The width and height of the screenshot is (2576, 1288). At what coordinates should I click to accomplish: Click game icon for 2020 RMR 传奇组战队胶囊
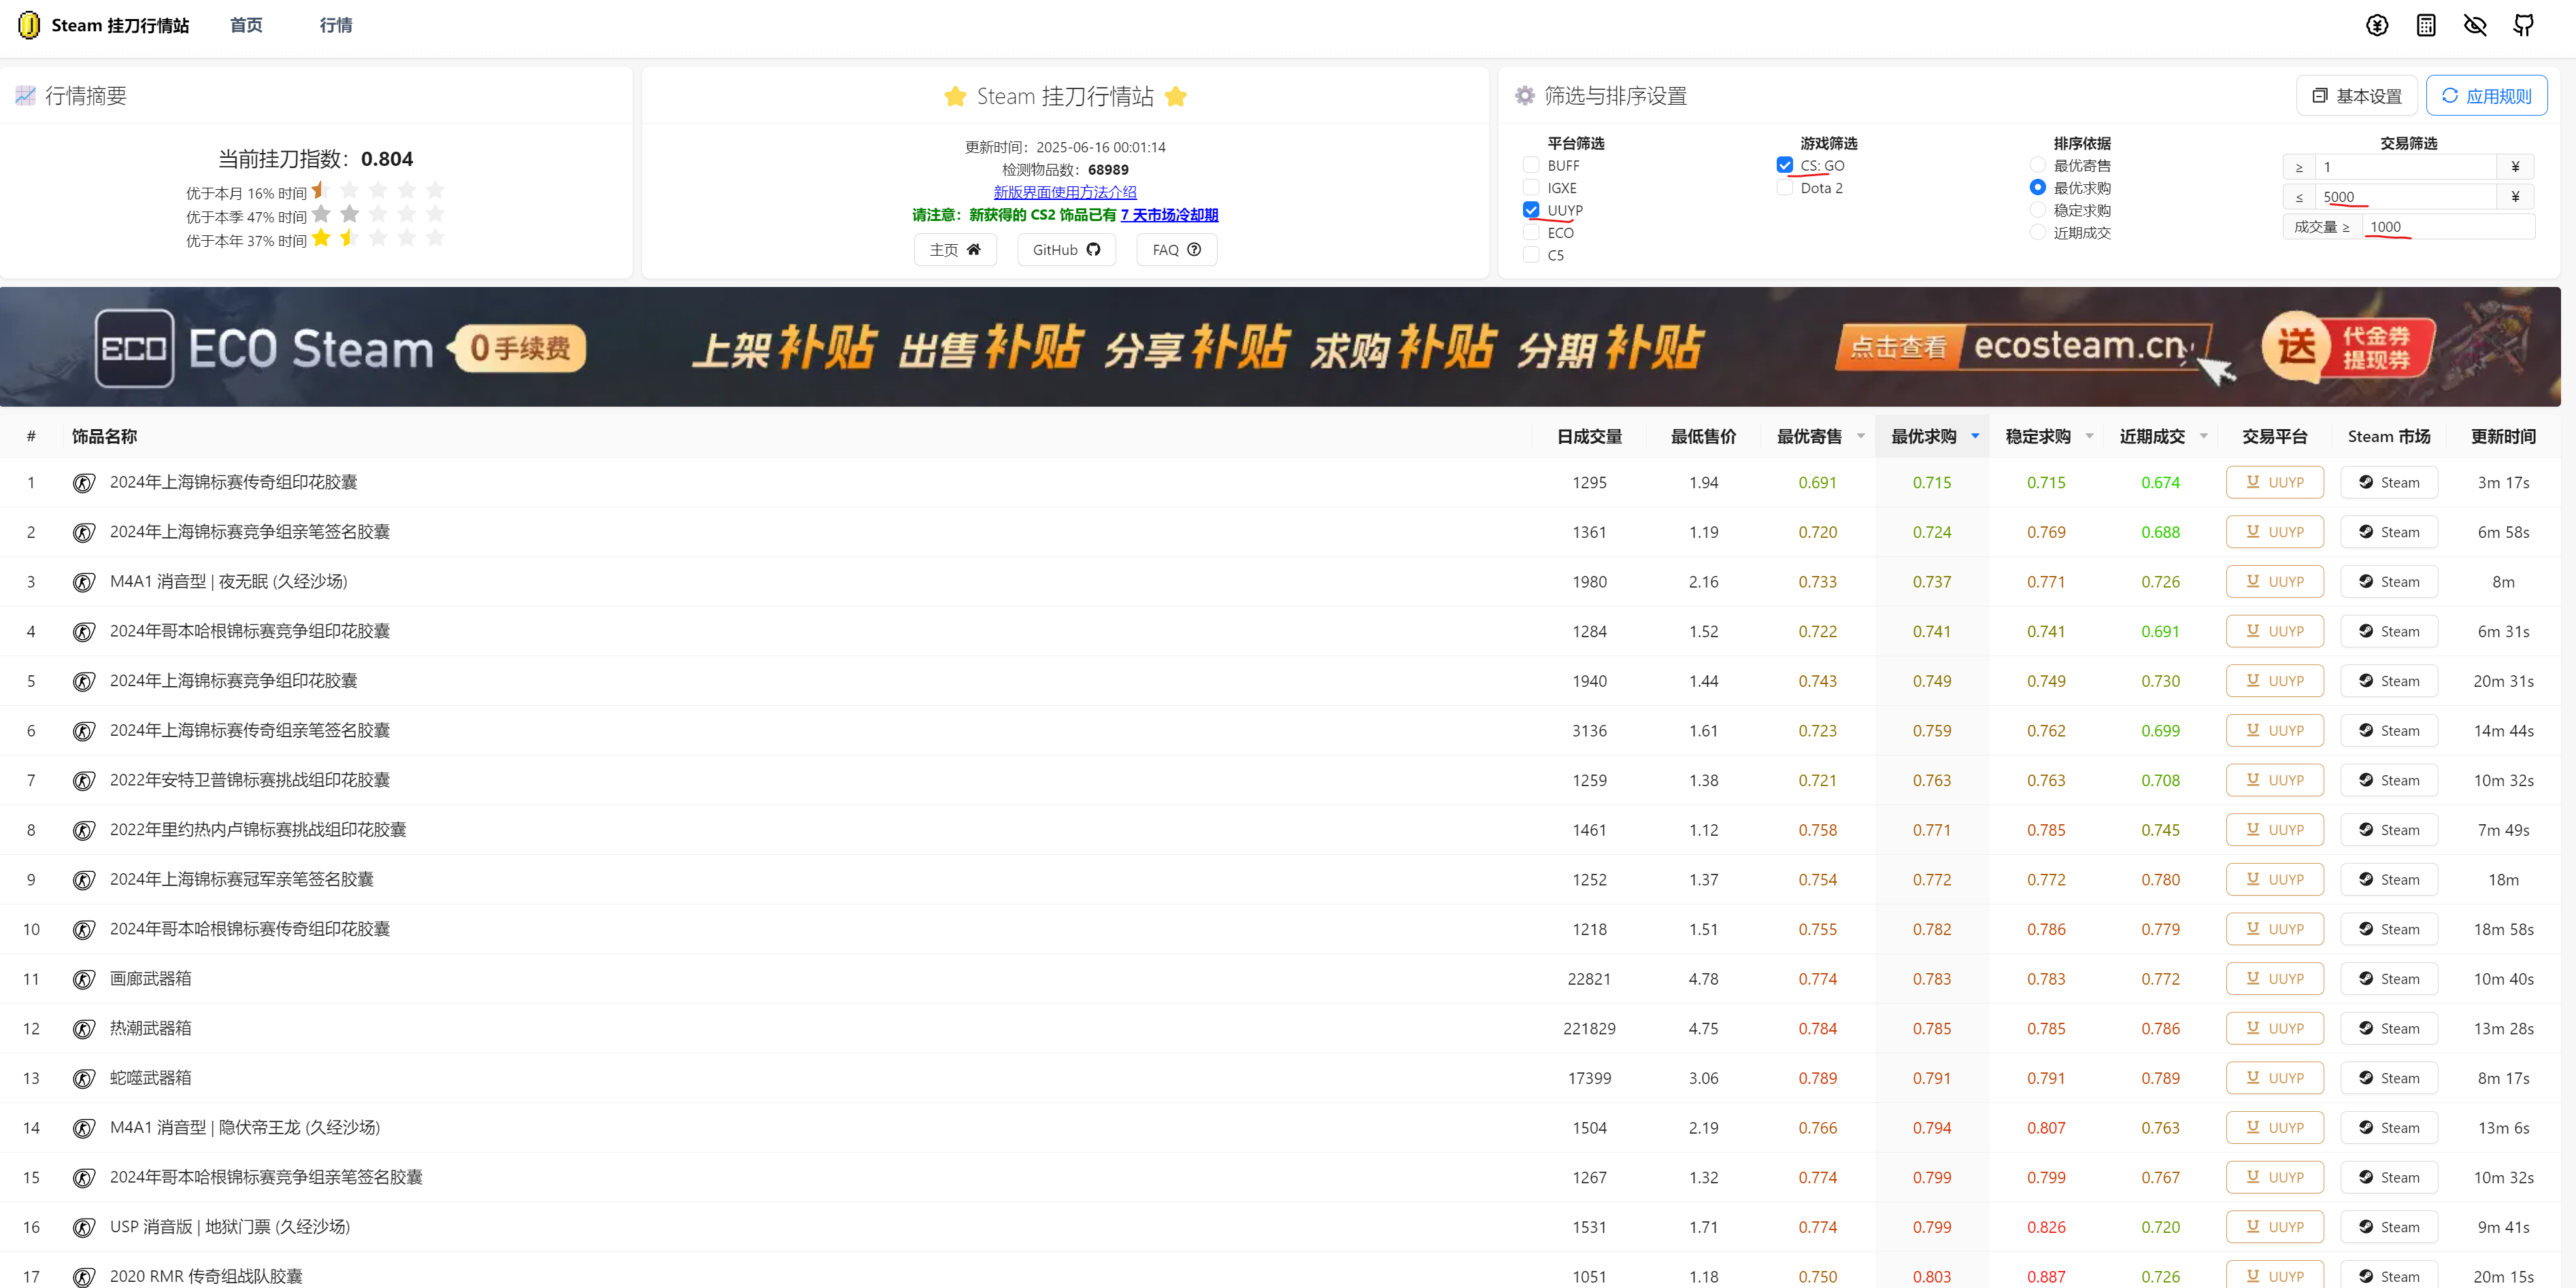coord(84,1277)
